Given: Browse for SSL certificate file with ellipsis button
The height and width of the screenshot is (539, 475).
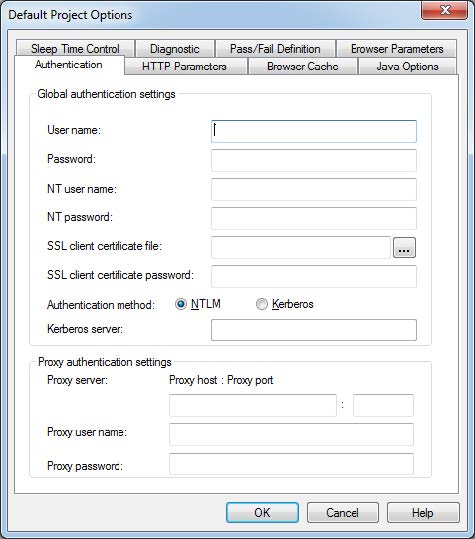Looking at the screenshot, I should tap(404, 248).
